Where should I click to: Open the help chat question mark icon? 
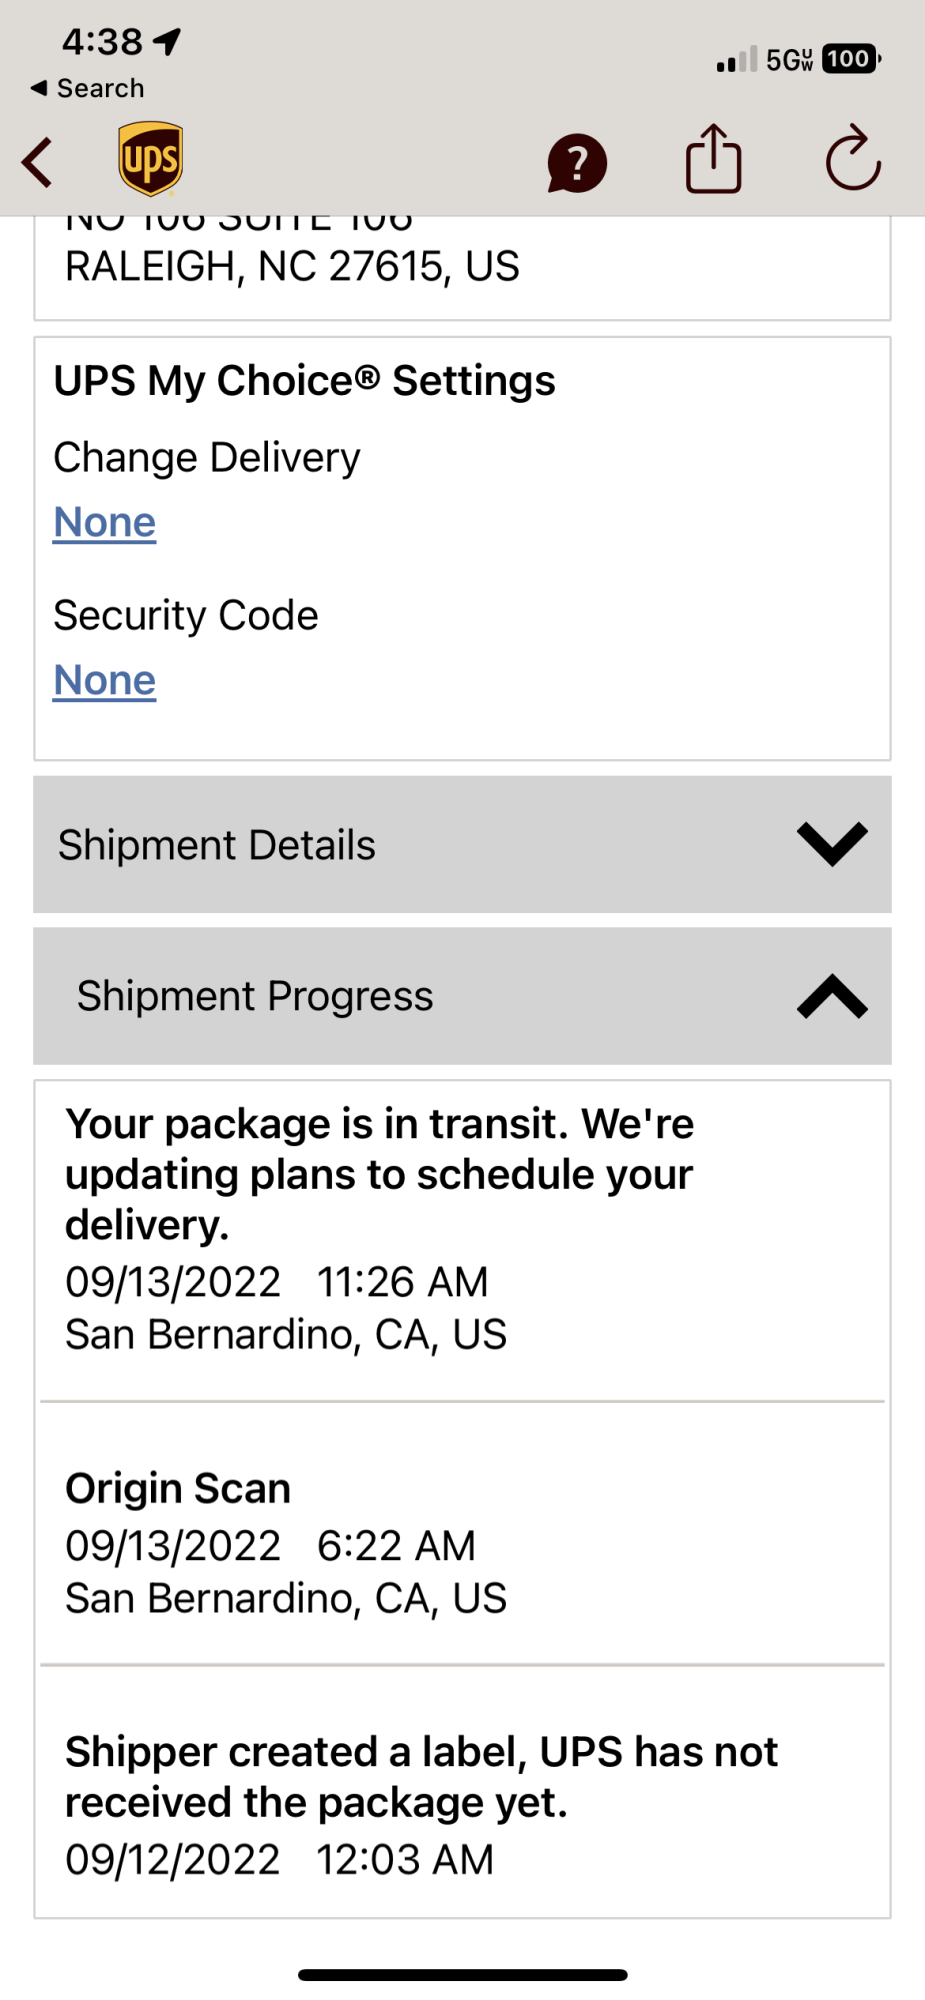pyautogui.click(x=577, y=163)
